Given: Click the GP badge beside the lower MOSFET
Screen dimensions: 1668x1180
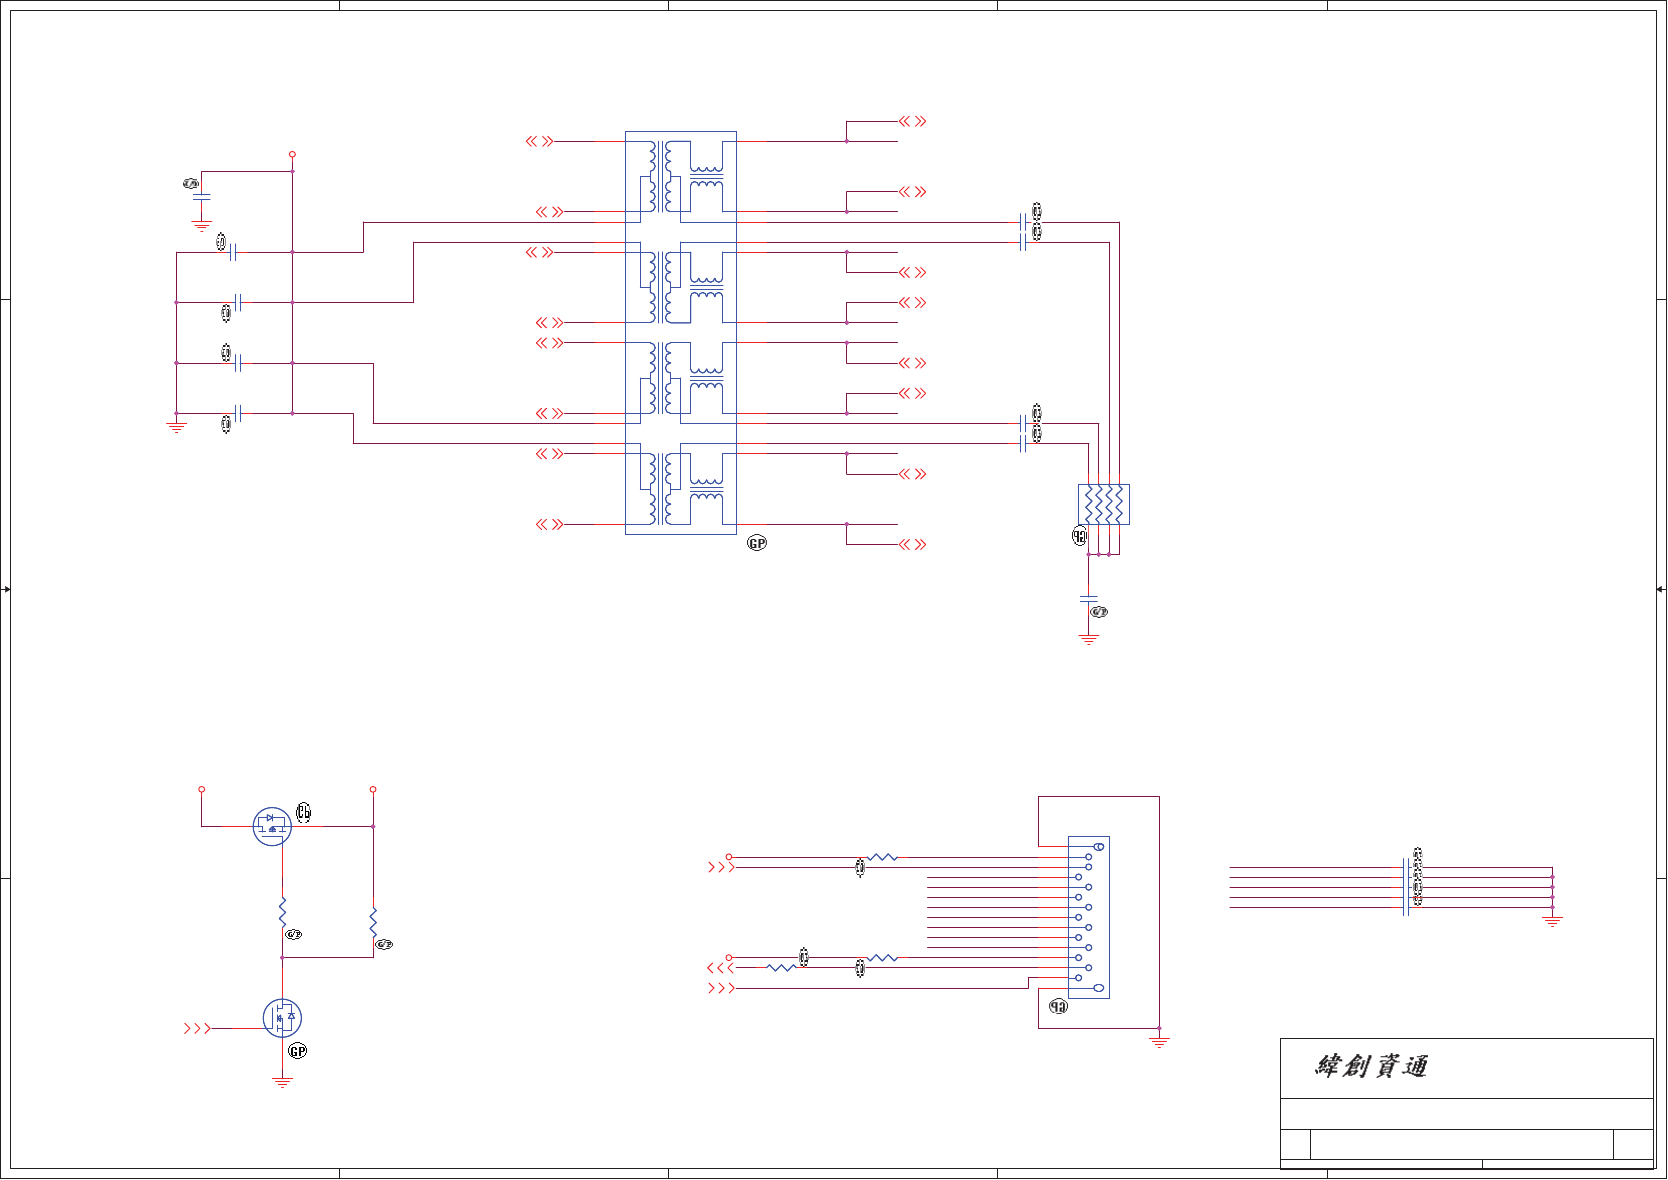Looking at the screenshot, I should tap(297, 1051).
